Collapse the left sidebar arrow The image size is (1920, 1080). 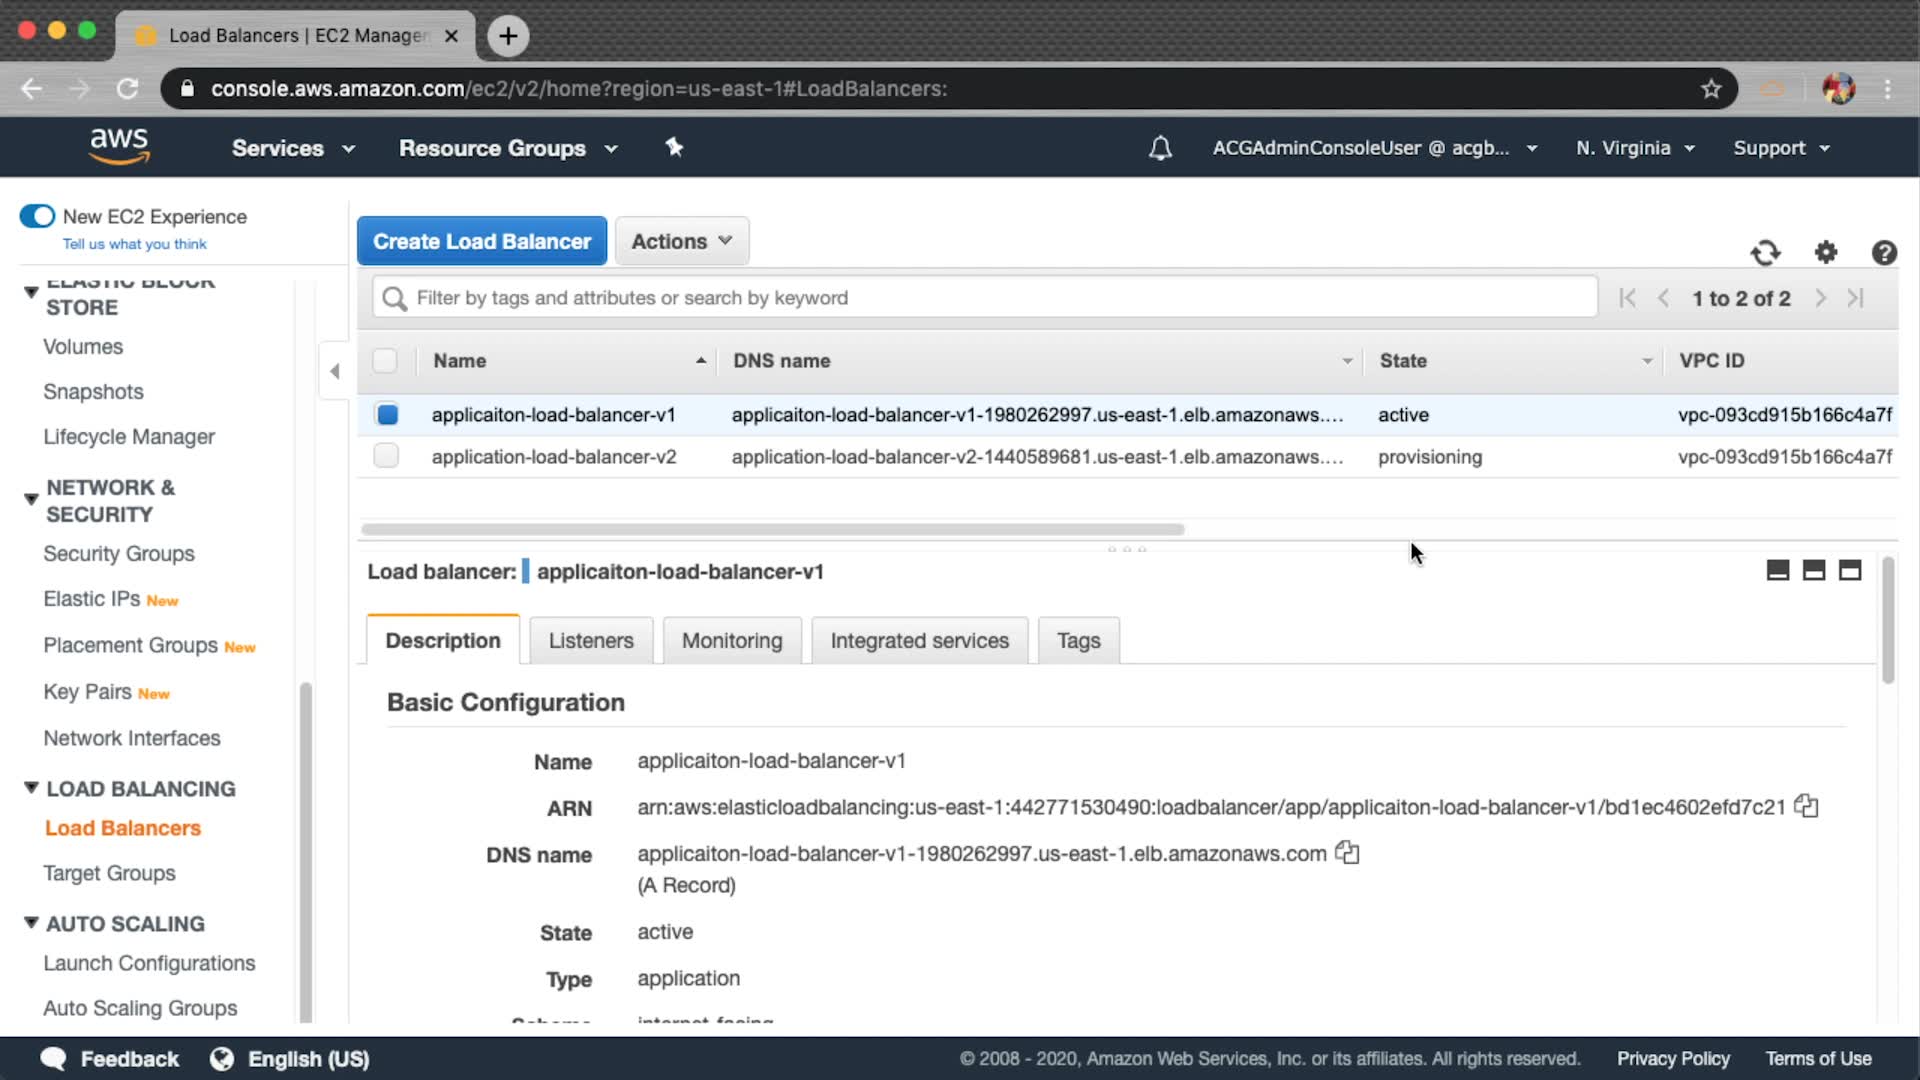(335, 371)
